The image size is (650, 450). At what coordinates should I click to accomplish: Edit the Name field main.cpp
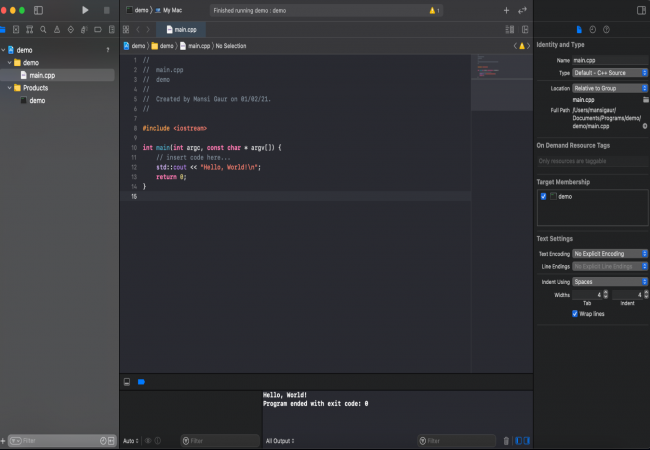pyautogui.click(x=610, y=60)
